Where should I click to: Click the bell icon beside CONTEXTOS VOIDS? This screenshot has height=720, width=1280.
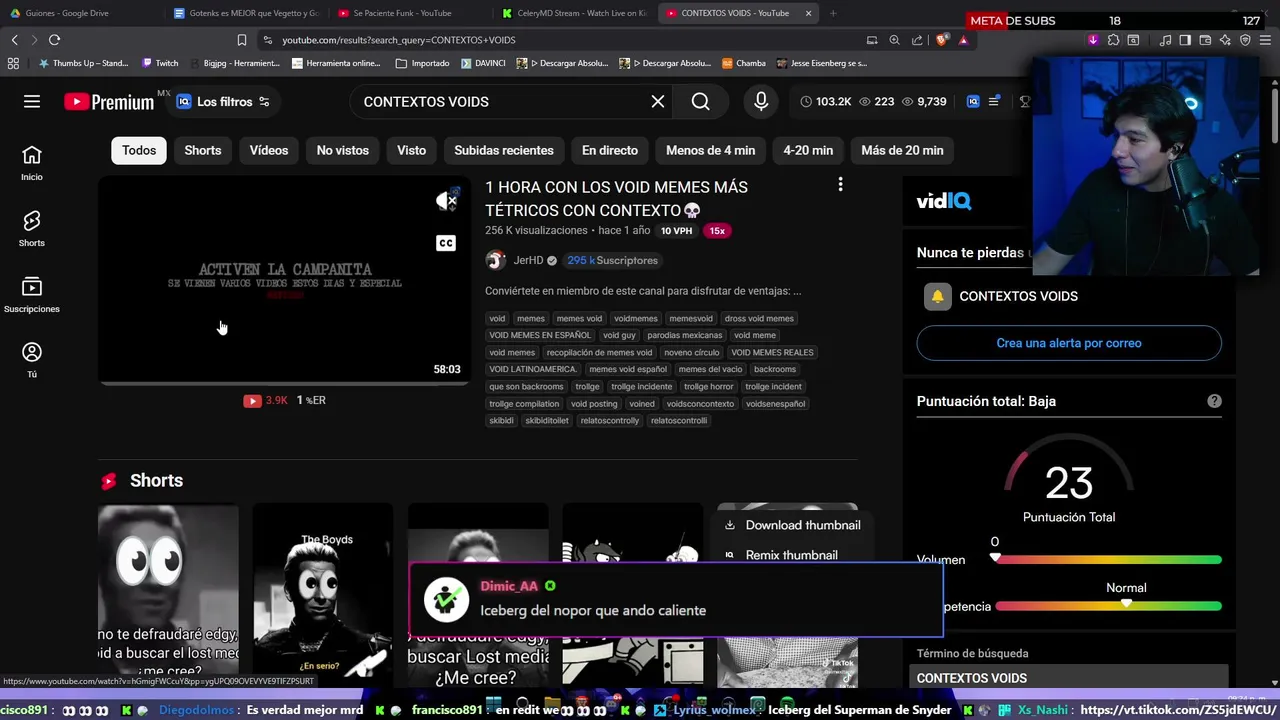point(938,296)
